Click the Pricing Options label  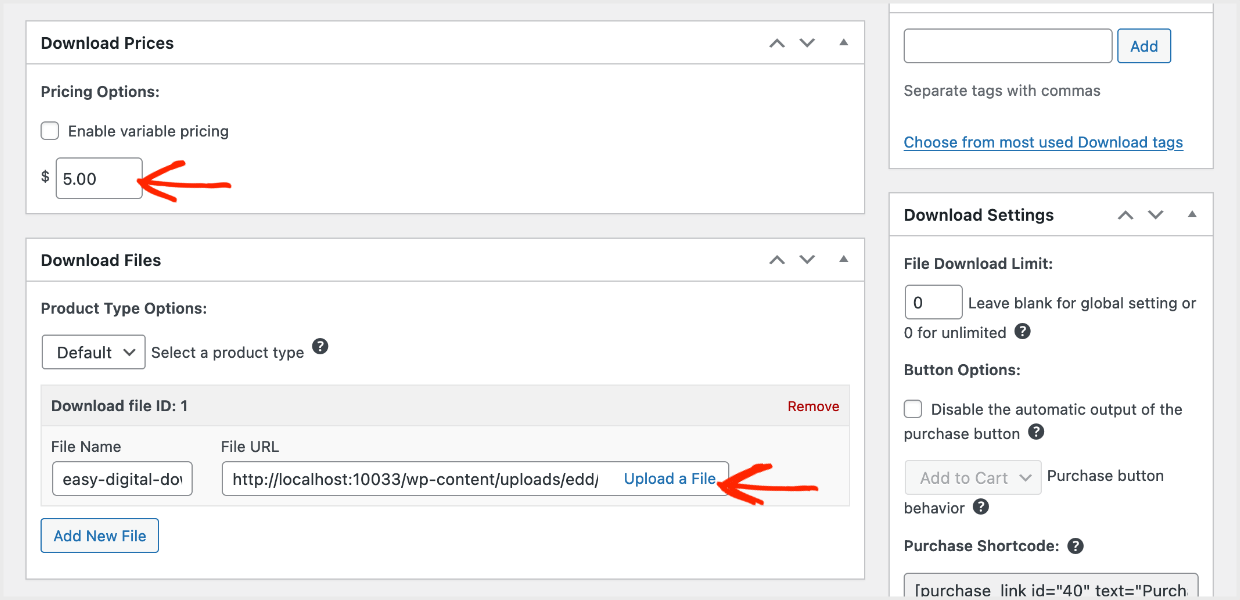[x=100, y=91]
